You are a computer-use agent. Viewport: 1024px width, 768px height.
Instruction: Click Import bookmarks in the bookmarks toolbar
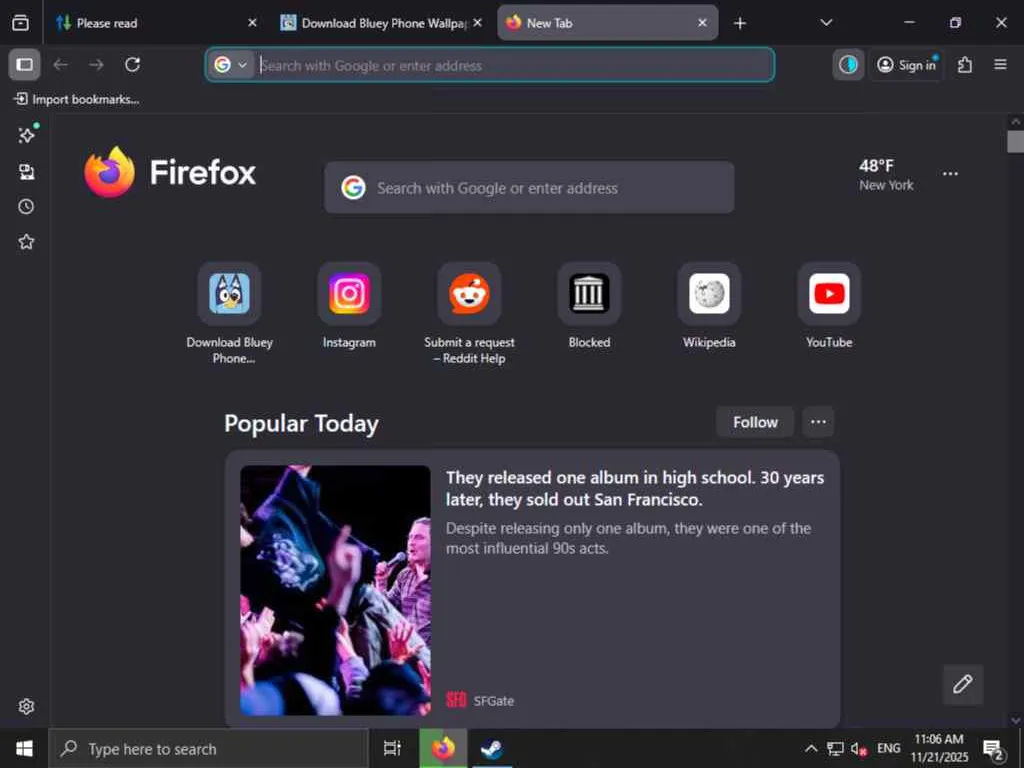77,99
